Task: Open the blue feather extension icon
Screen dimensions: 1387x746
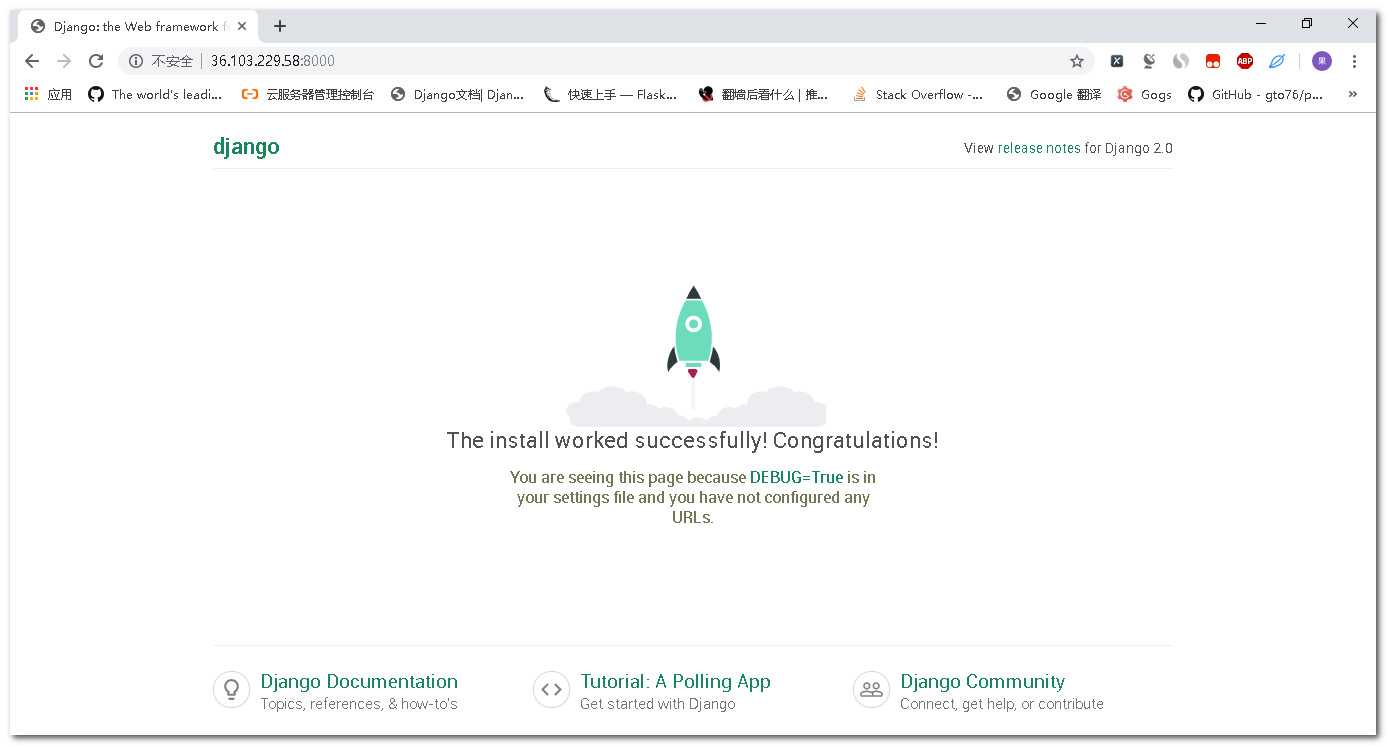Action: click(x=1277, y=61)
